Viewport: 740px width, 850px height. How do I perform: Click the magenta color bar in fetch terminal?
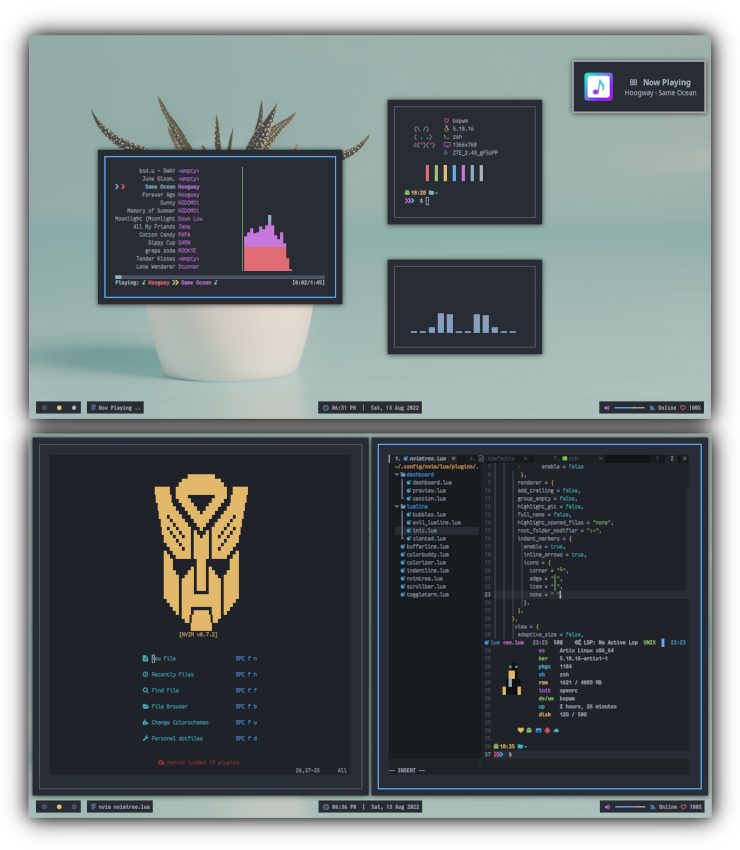(x=463, y=173)
